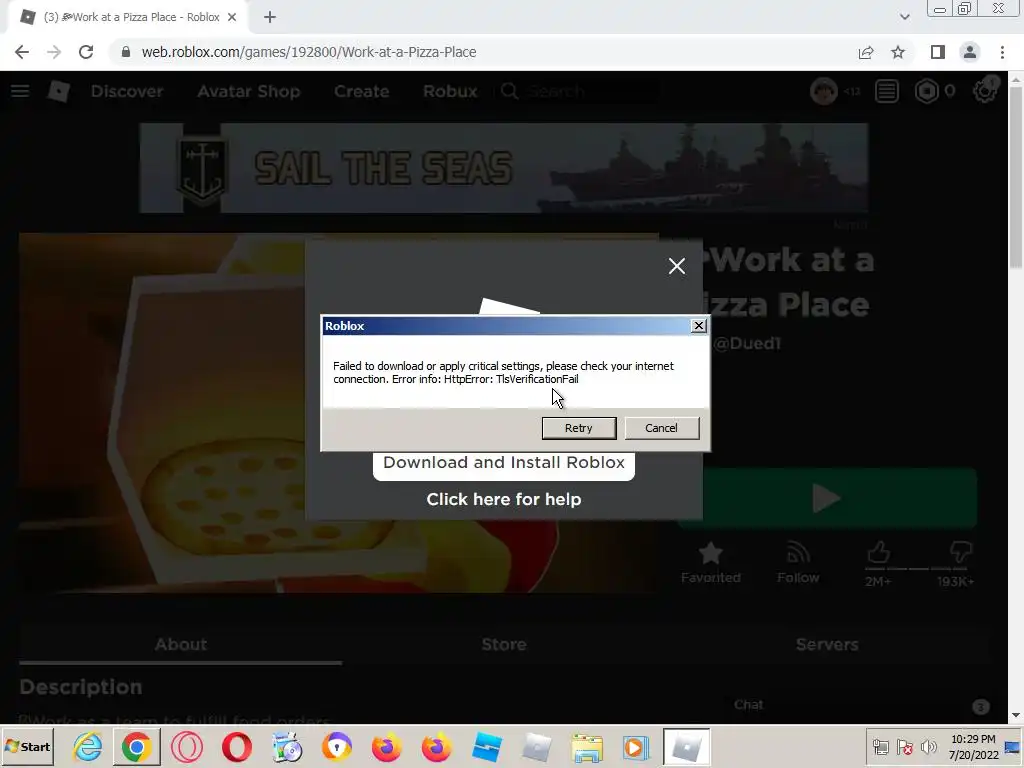Screen dimensions: 1024x768
Task: Open Discover in Roblox navbar
Action: (x=127, y=91)
